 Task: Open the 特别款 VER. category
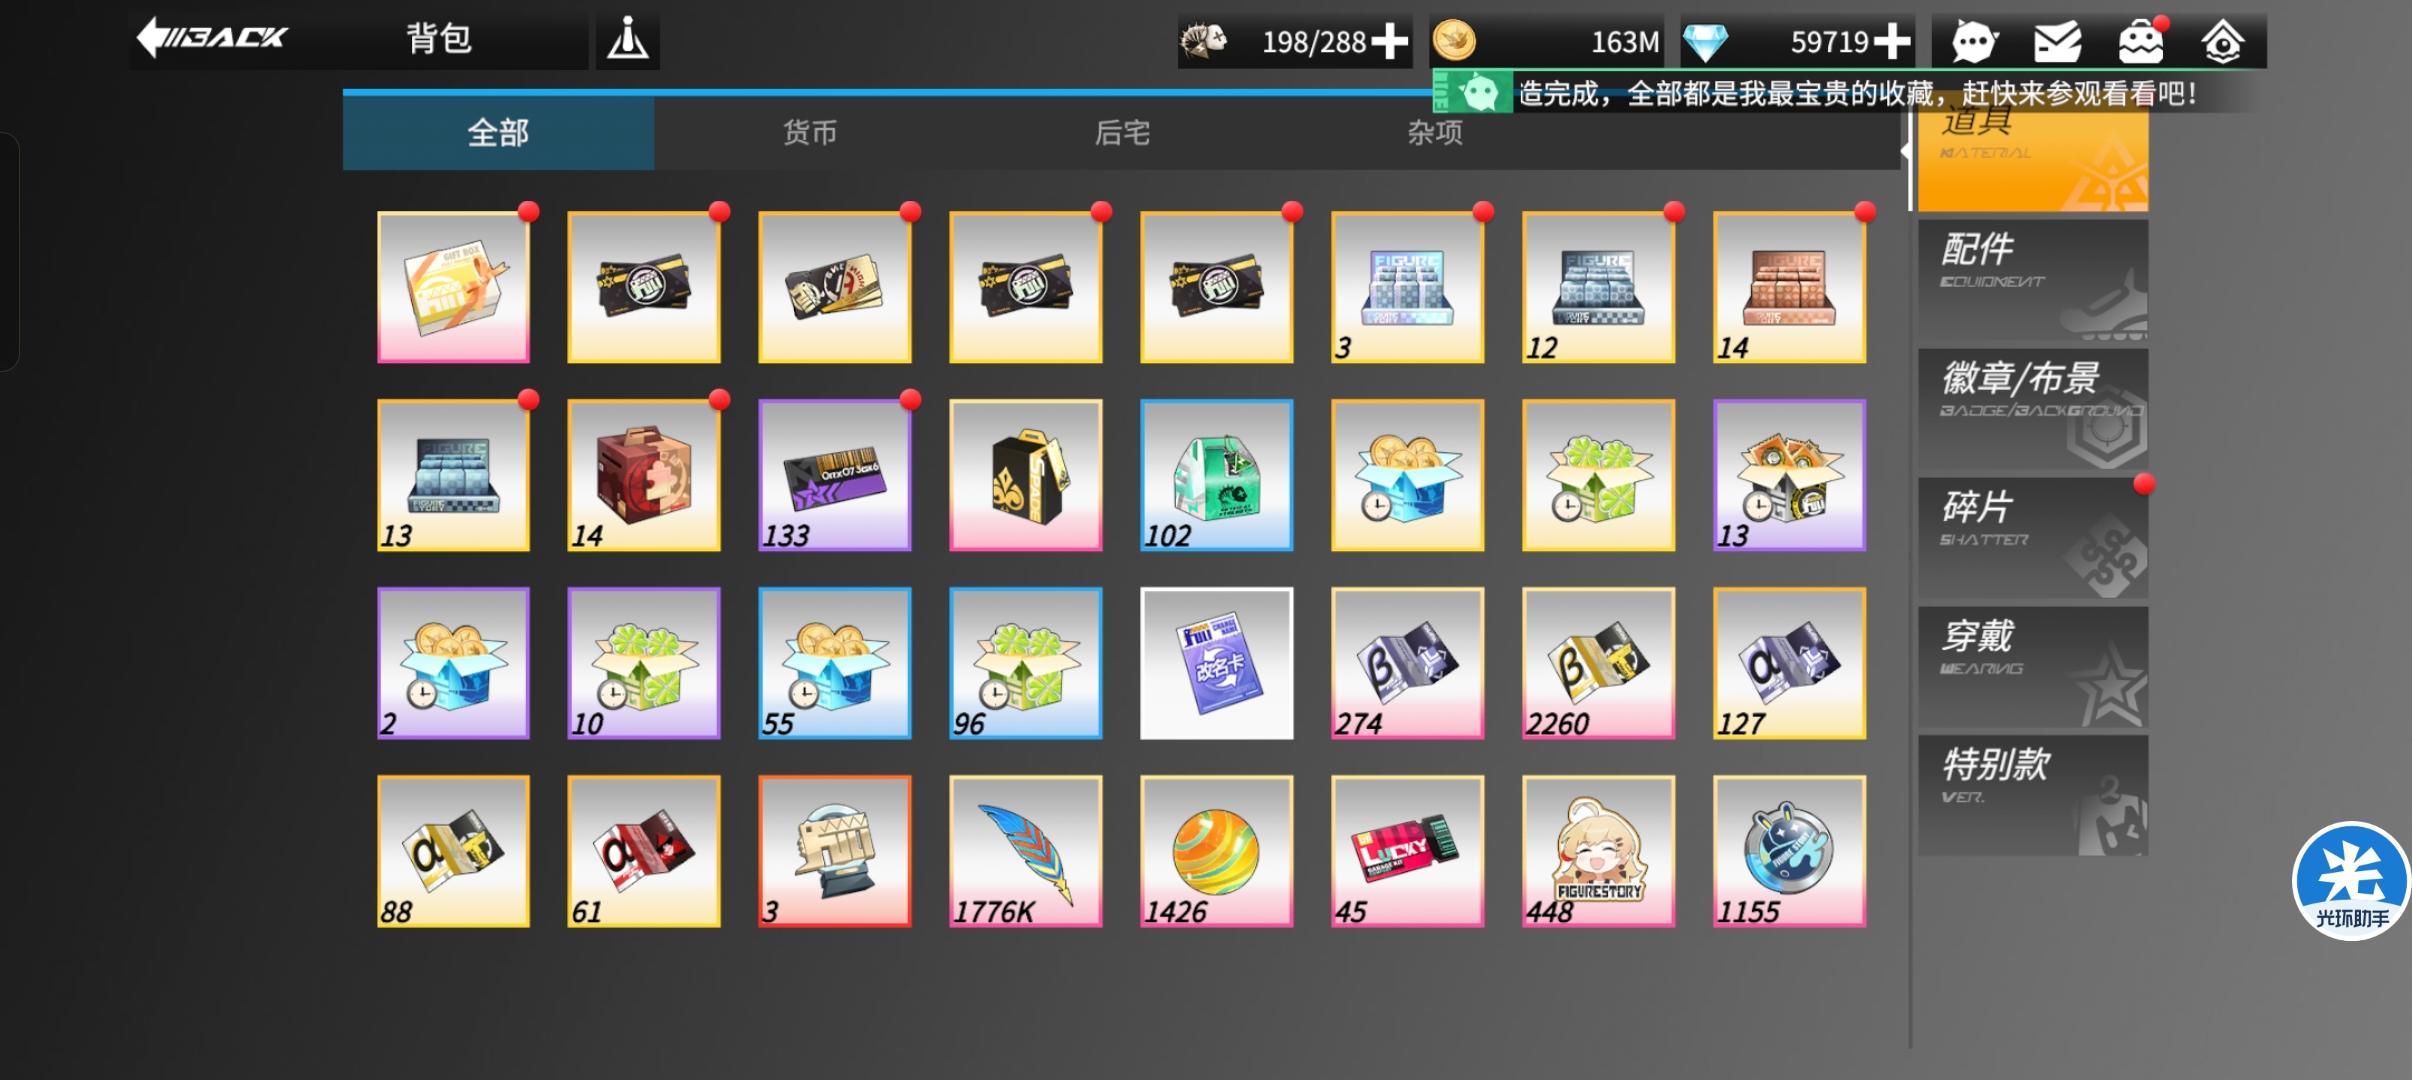coord(2032,796)
